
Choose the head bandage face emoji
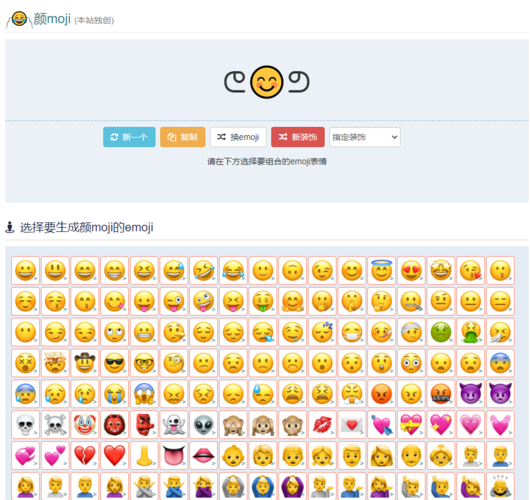click(411, 332)
